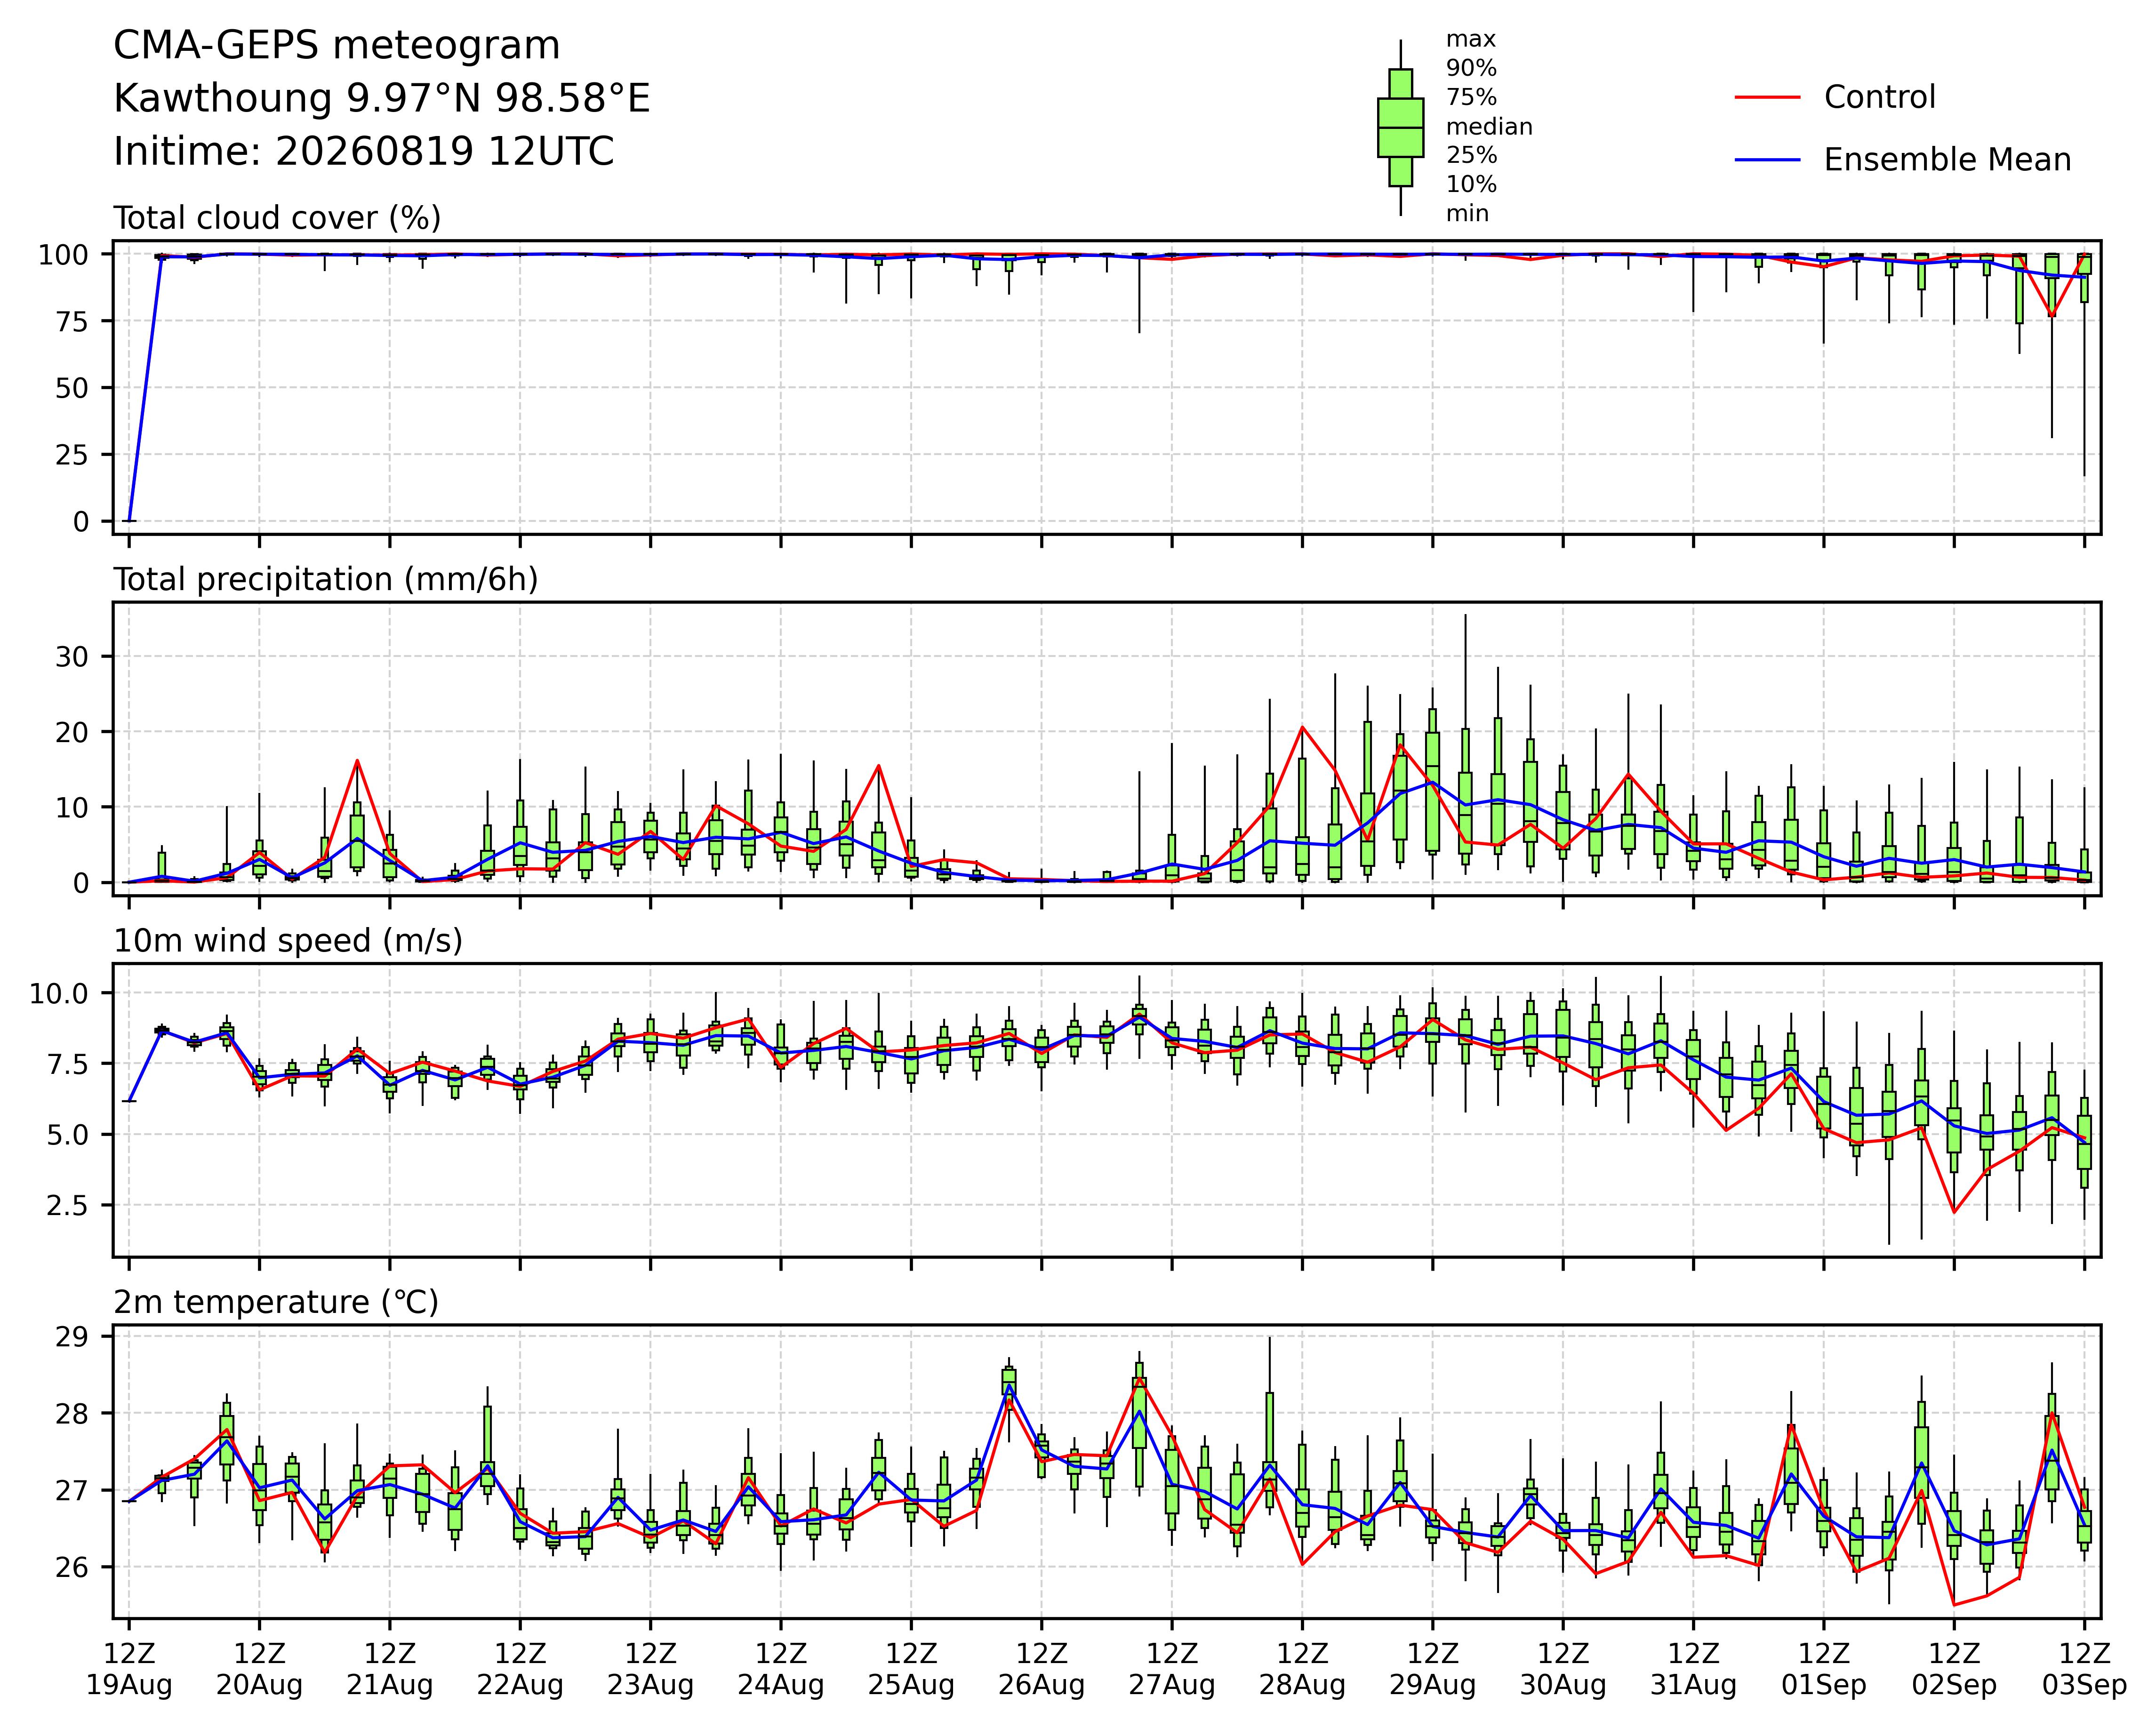Click the '12Z 27Aug' x-axis label

click(x=1172, y=1669)
